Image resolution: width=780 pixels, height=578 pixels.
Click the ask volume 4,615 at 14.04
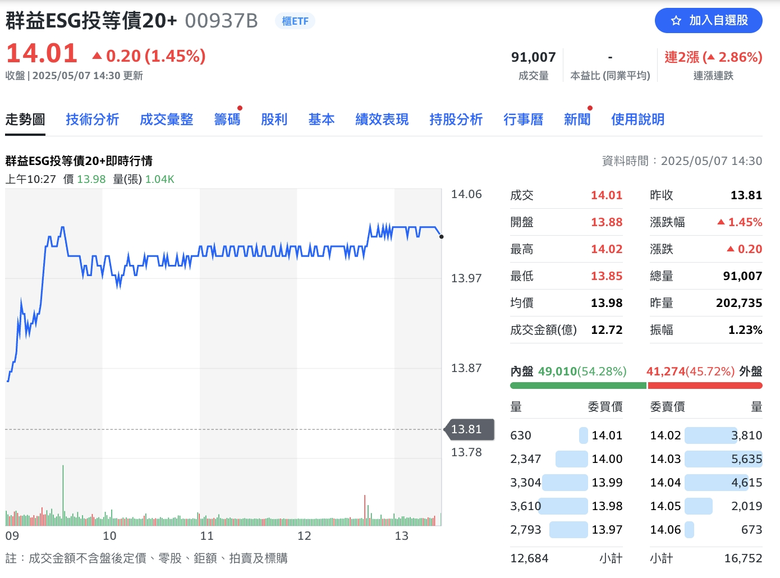tap(746, 482)
